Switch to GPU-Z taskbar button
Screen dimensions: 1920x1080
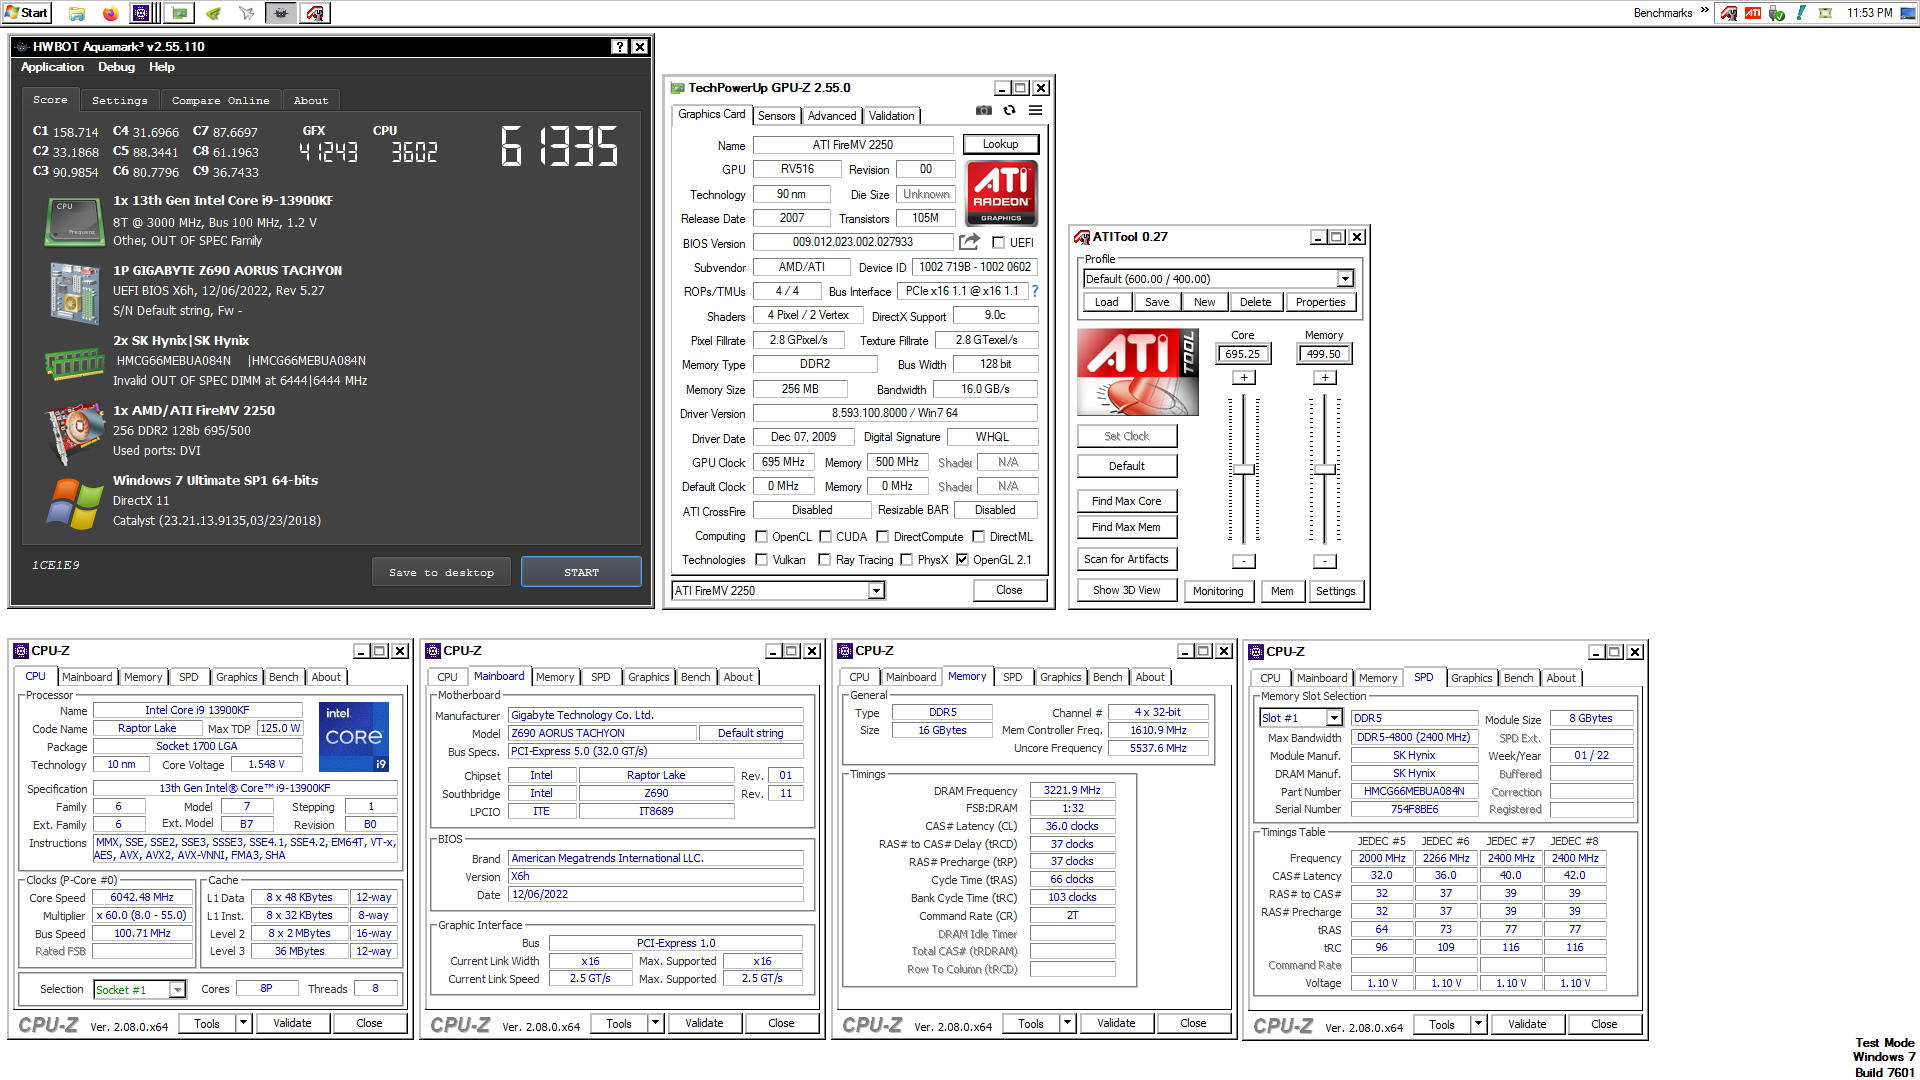(x=179, y=13)
